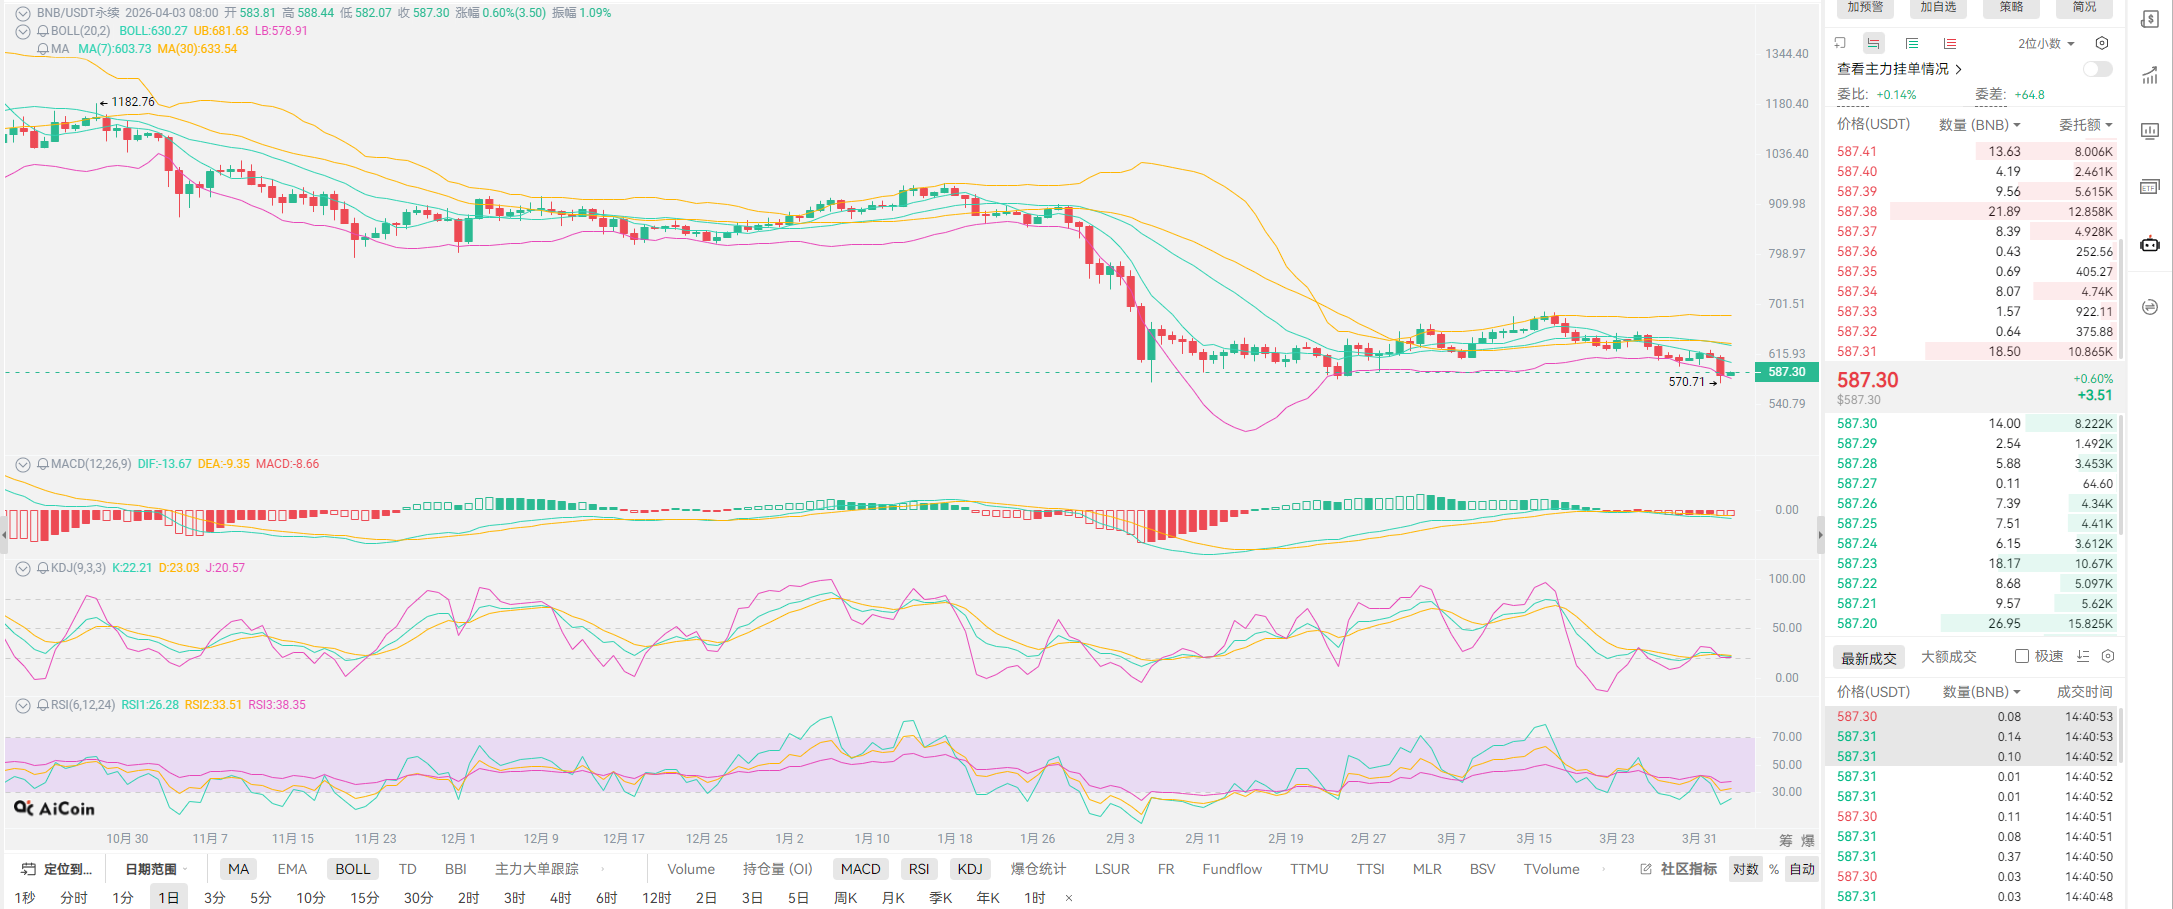Screen dimensions: 2173x909
Task: Enable the 极速 checkbox
Action: coord(2021,656)
